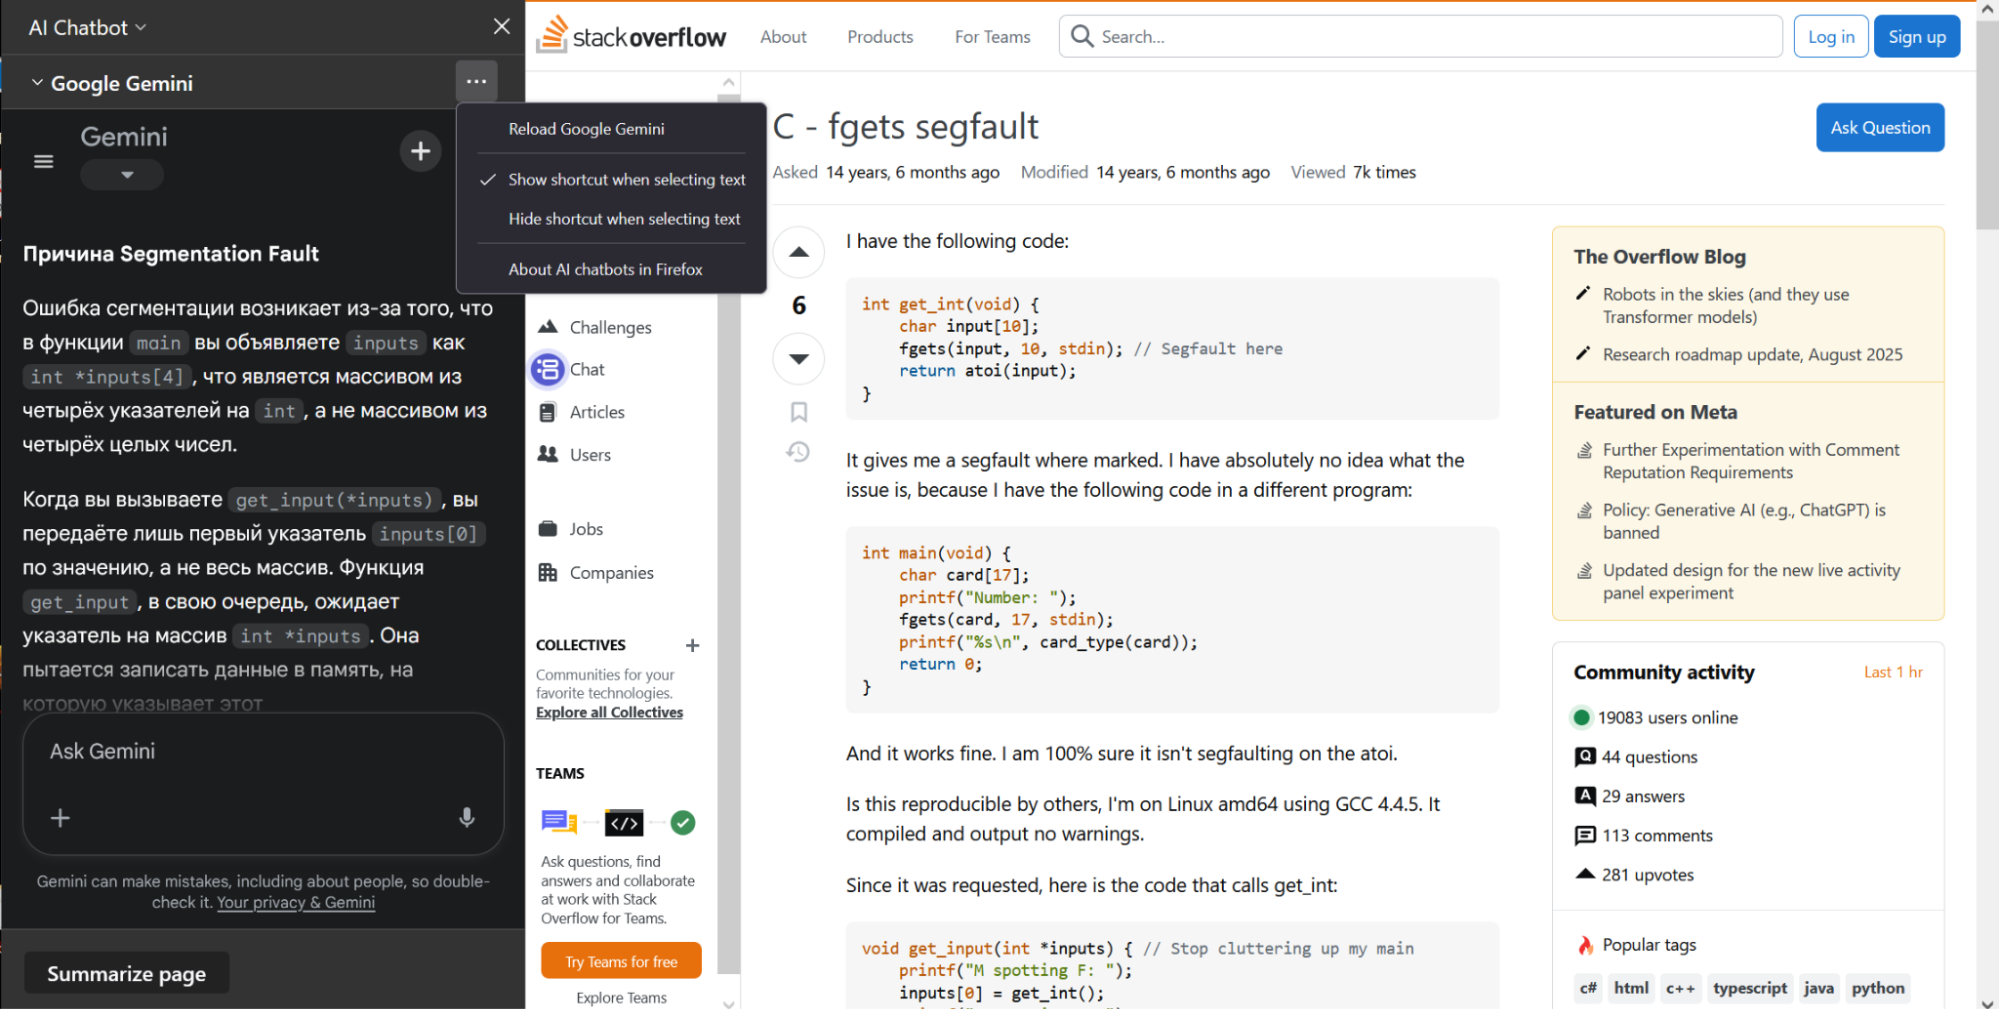Select About AI chatbots in Firefox

coord(605,270)
